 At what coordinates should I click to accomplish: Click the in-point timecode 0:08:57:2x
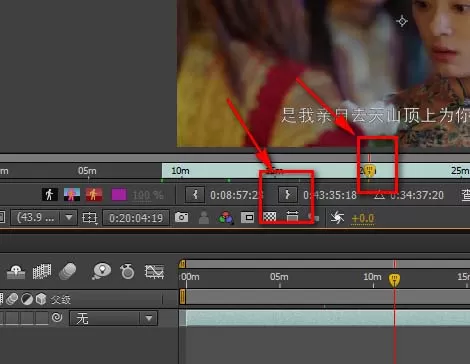pos(236,195)
